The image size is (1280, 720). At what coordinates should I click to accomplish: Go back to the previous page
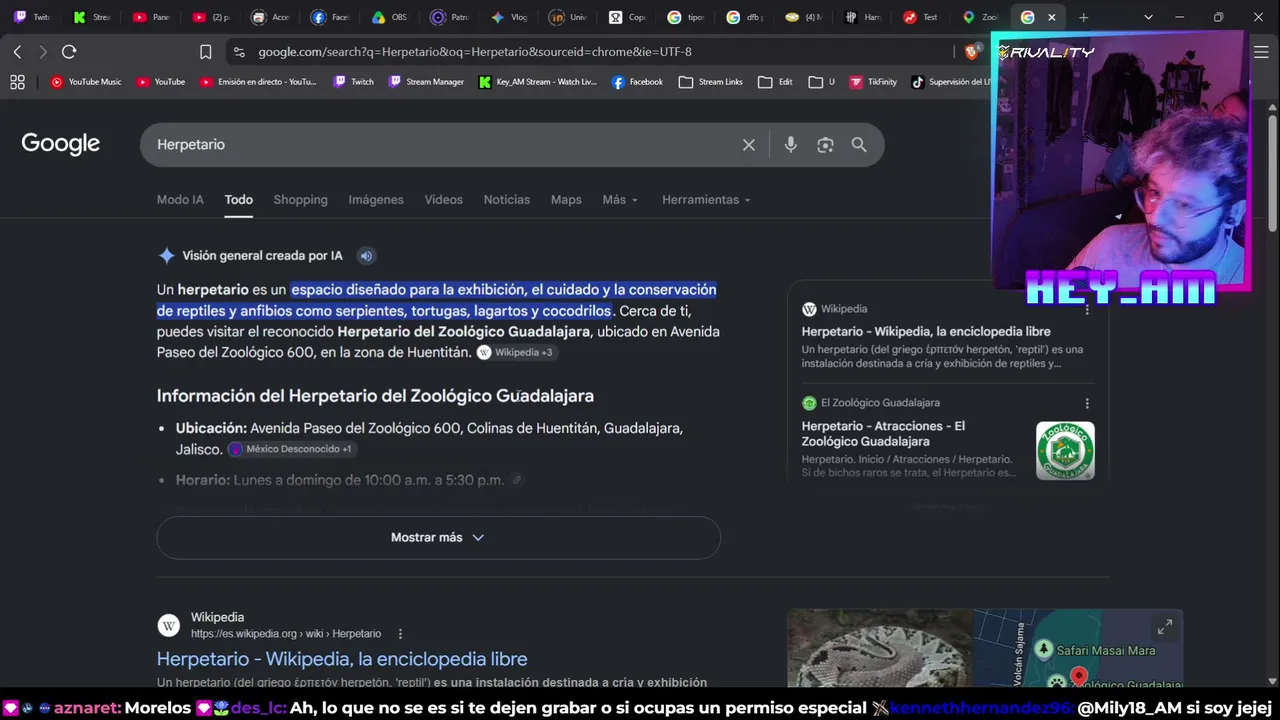point(17,52)
